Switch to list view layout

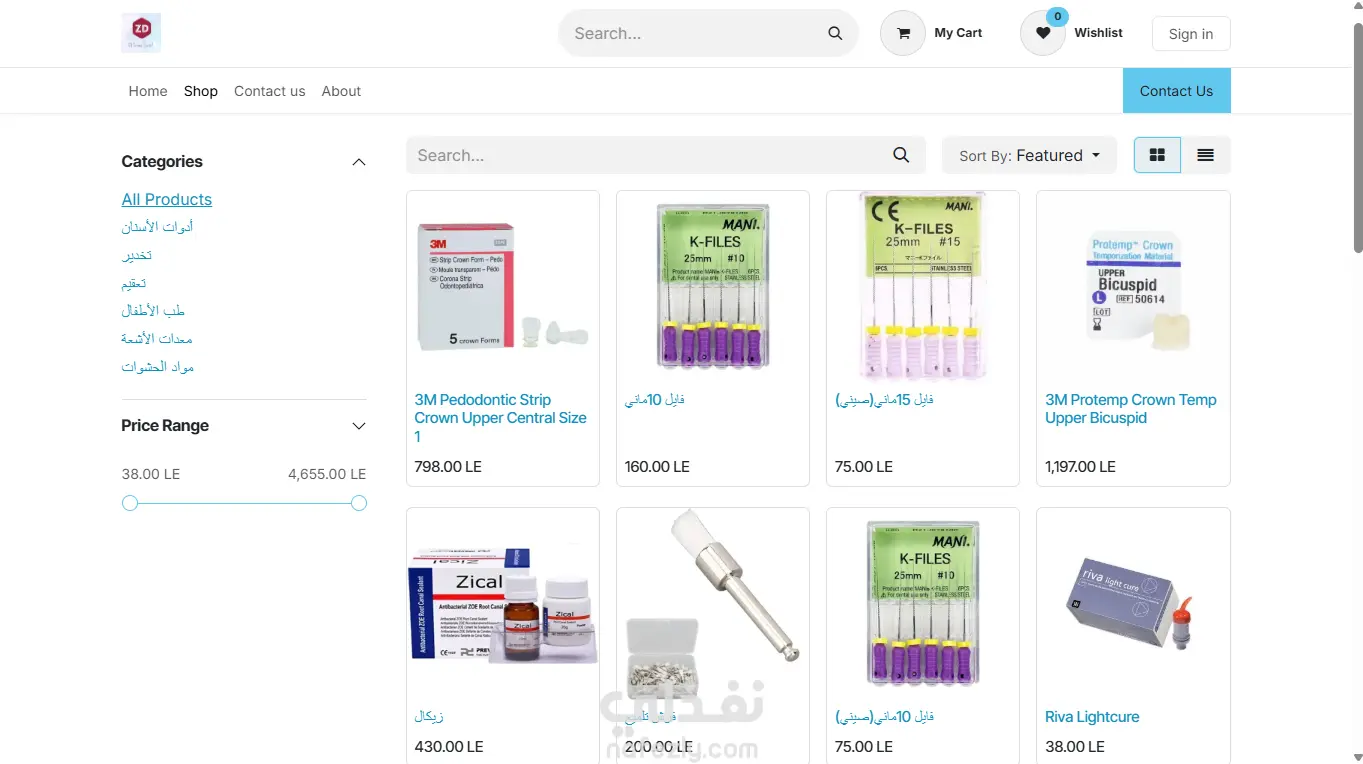pos(1205,155)
